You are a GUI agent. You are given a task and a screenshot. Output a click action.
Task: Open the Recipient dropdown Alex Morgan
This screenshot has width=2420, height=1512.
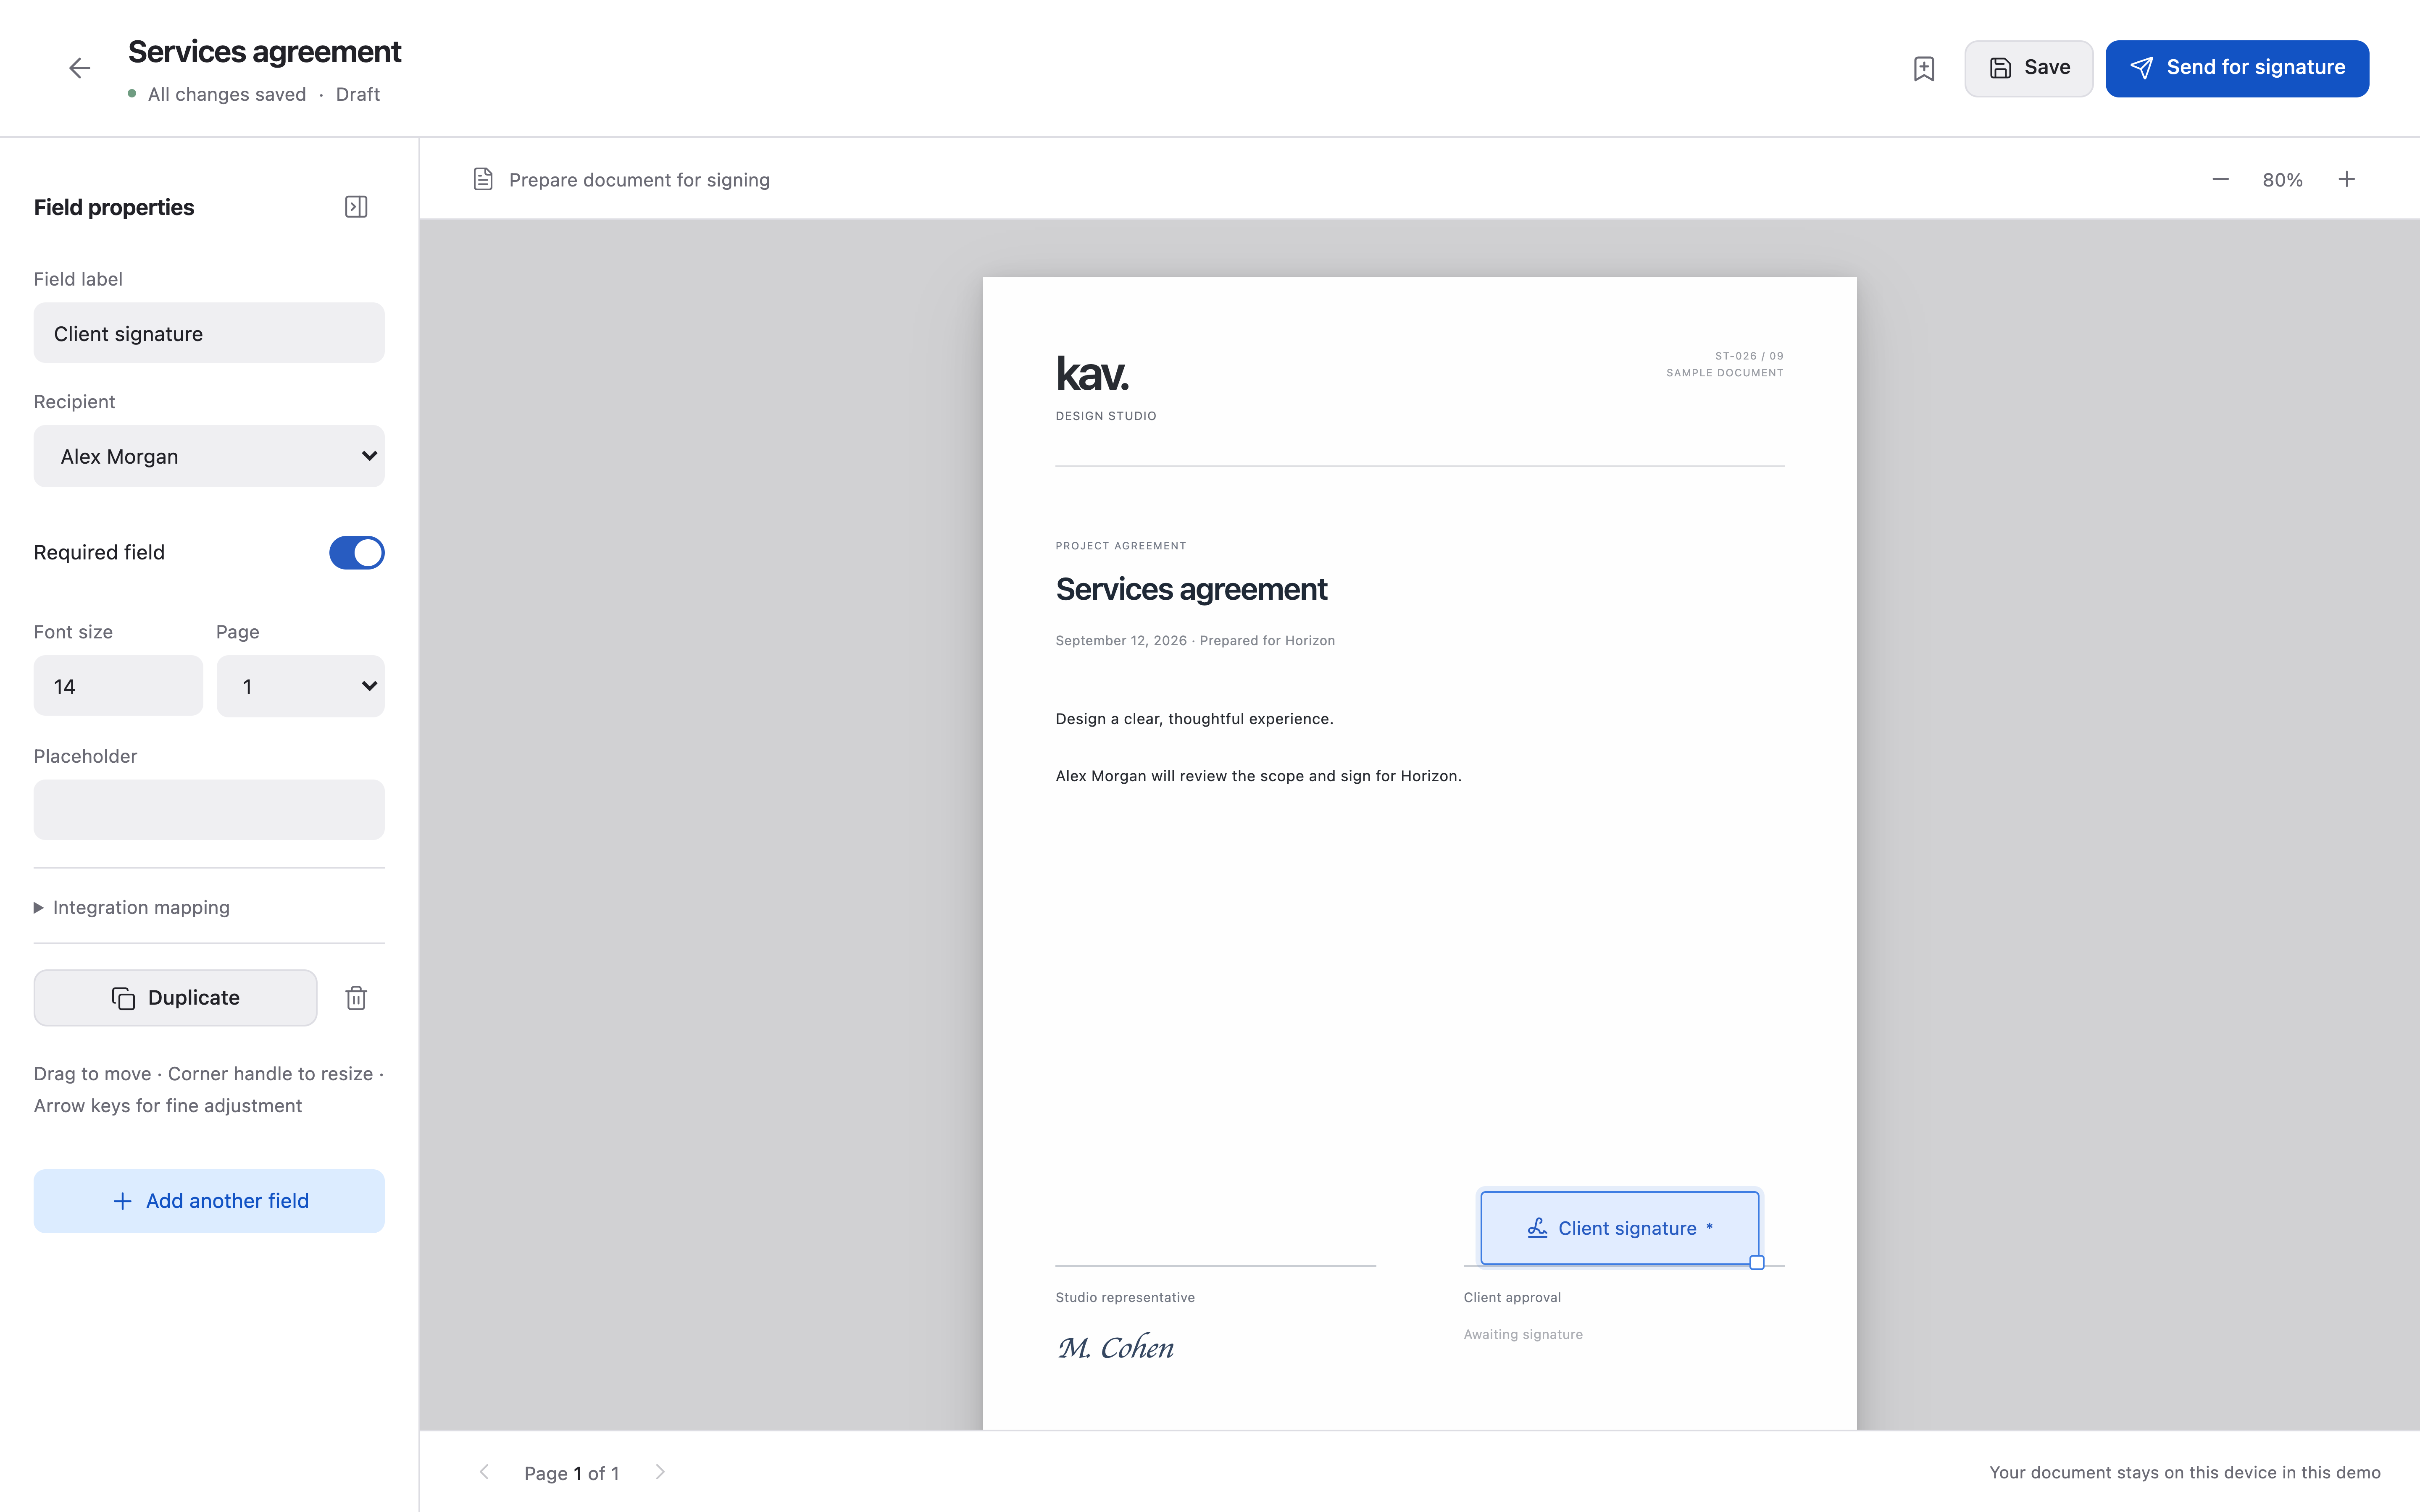(209, 456)
